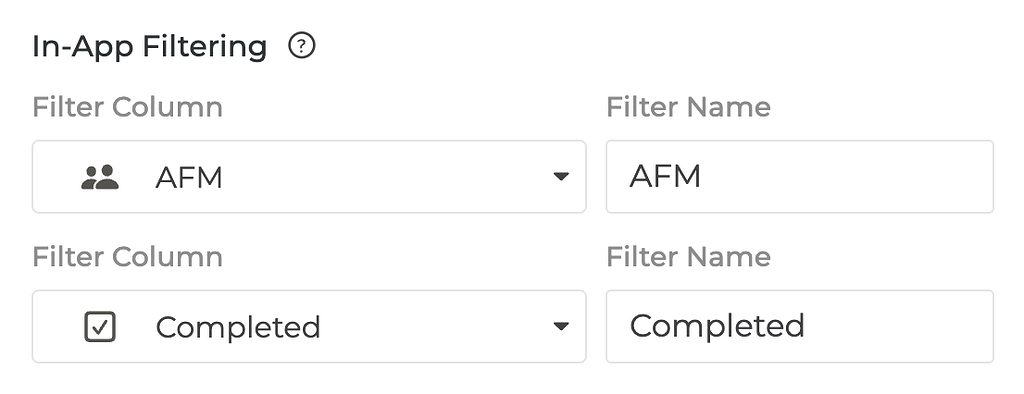Viewport: 1024px width, 394px height.
Task: Expand the AFM filter column dropdown arrow
Action: 560,176
